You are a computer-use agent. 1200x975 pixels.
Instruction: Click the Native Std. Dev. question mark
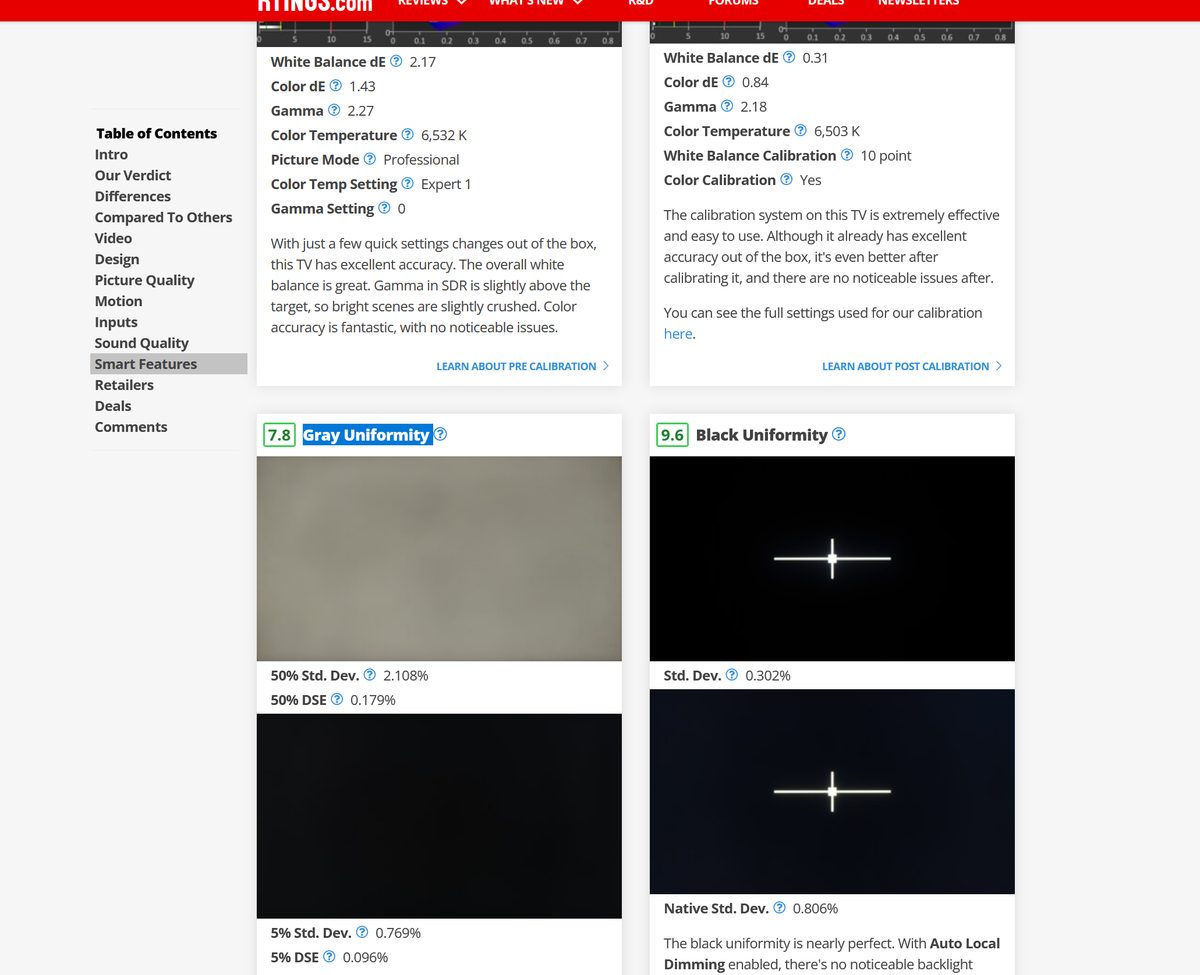pos(779,908)
